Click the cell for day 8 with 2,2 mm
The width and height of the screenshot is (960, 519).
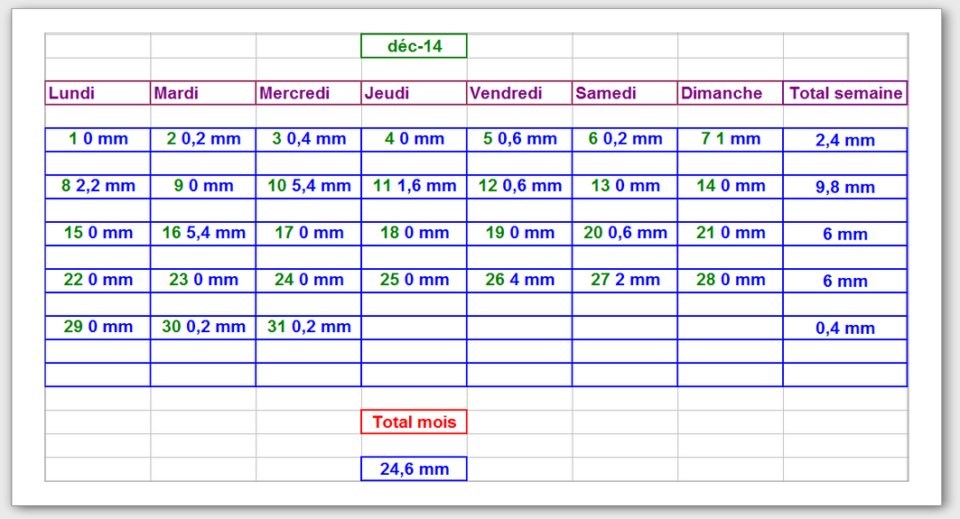tap(98, 186)
